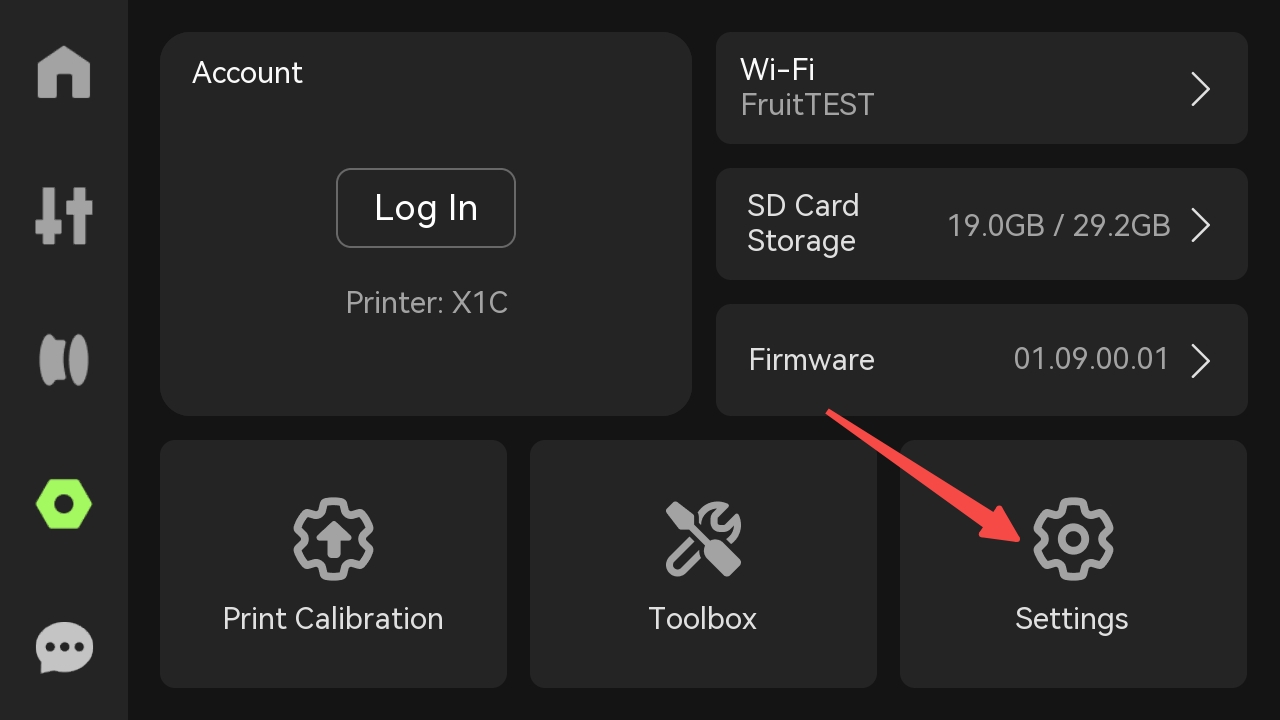Click the Account panel heading

tap(247, 72)
